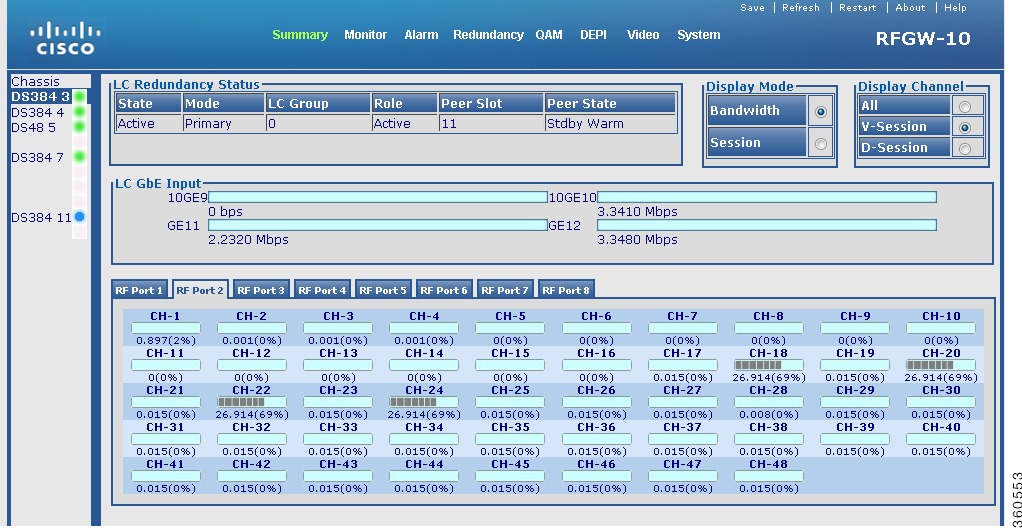This screenshot has height=528, width=1022.
Task: Select DS384 3 in the chassis list
Action: [x=40, y=97]
